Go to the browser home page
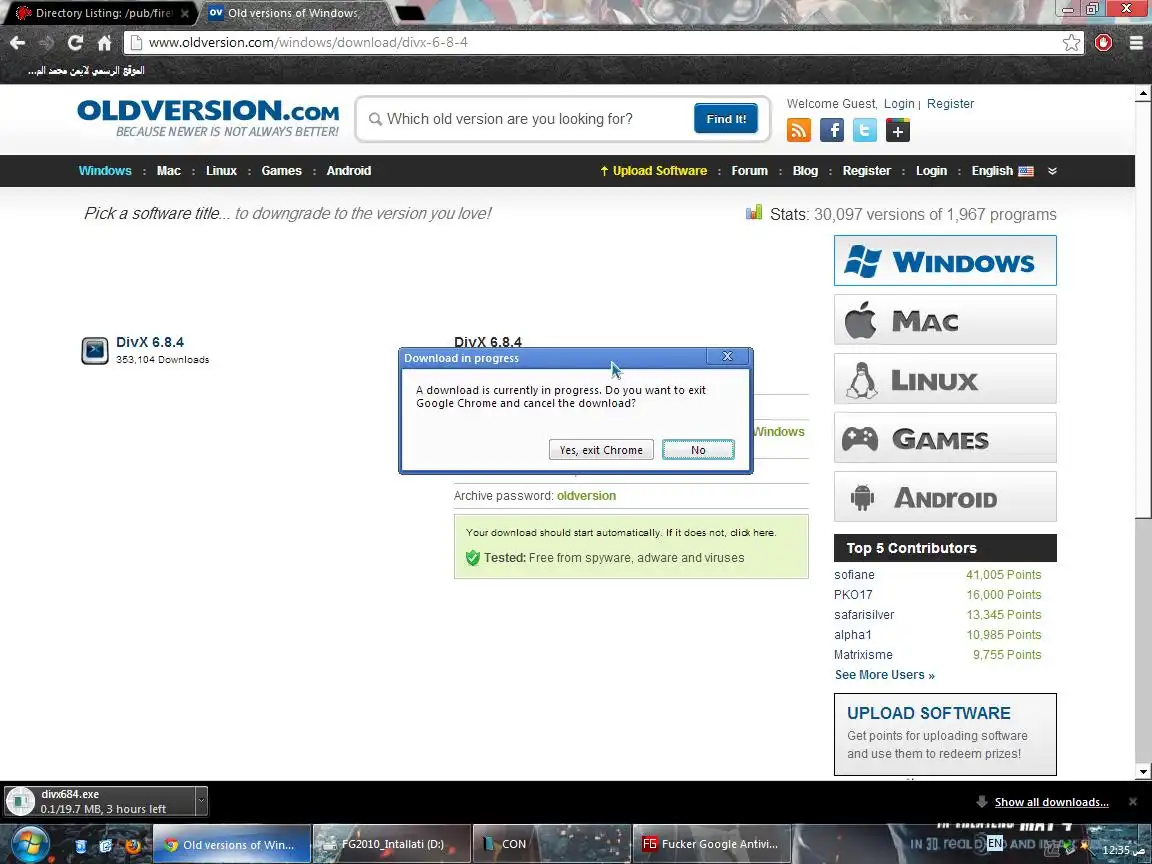 [x=104, y=43]
